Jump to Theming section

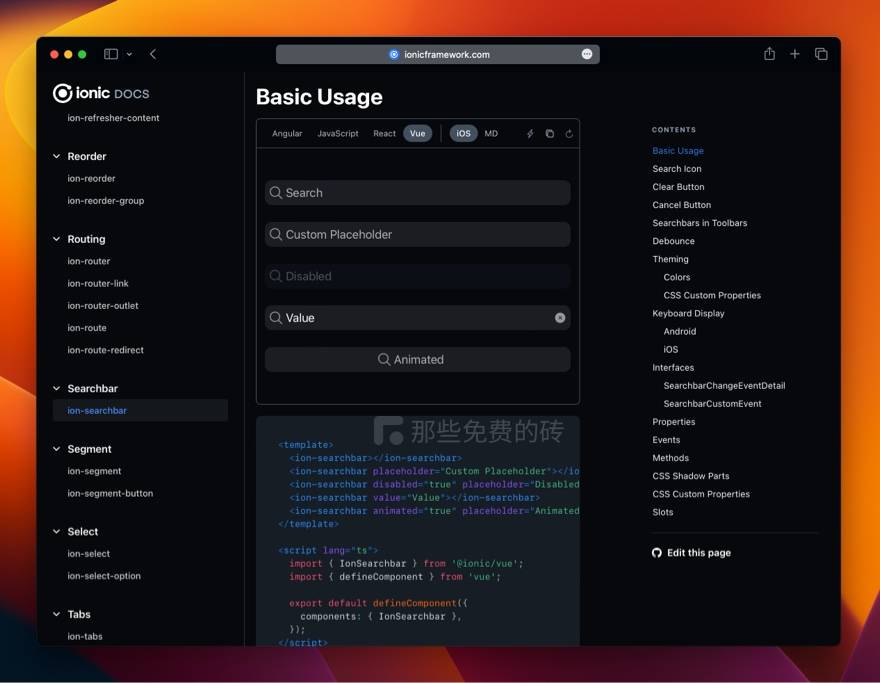(670, 259)
